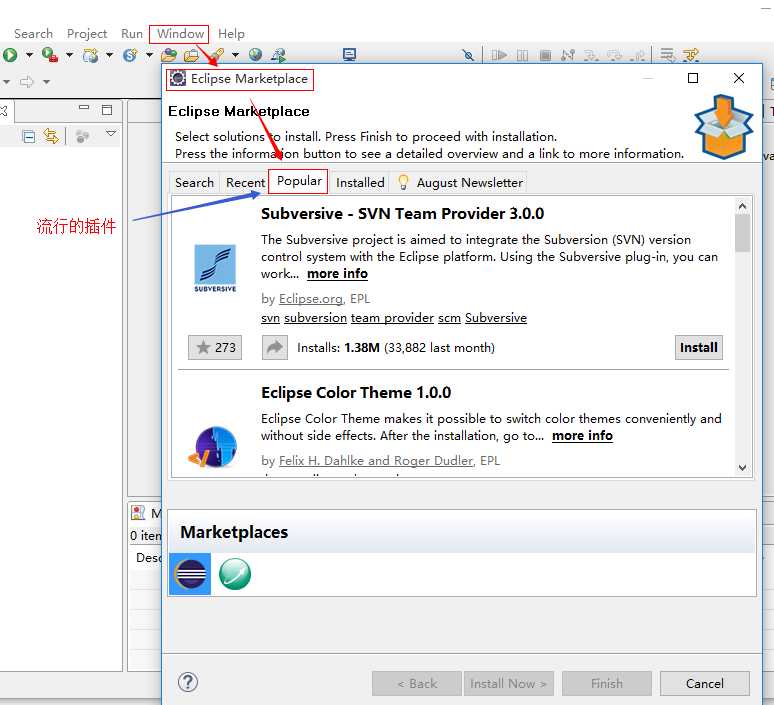Viewport: 774px width, 705px height.
Task: Click the Subversive plugin logo thumbnail
Action: tap(215, 269)
